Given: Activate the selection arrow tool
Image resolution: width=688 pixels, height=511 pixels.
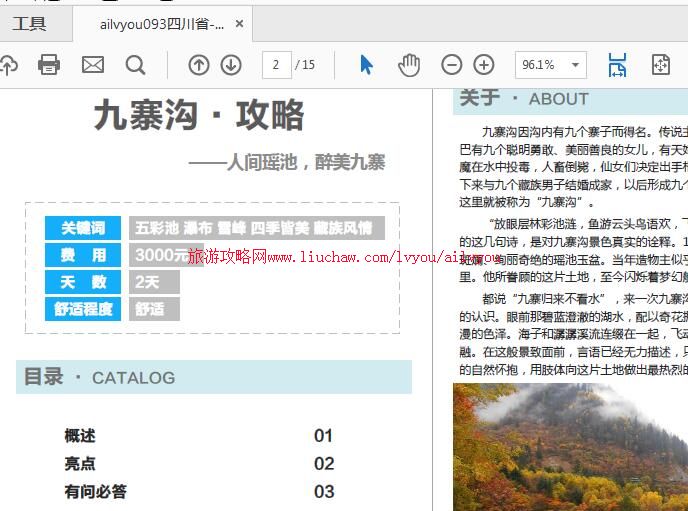Looking at the screenshot, I should click(366, 65).
